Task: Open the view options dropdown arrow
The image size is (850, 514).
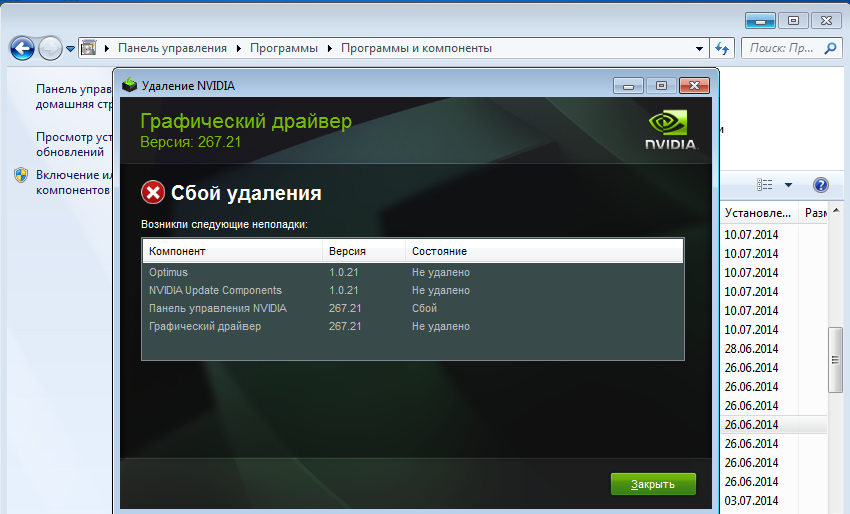Action: [788, 185]
